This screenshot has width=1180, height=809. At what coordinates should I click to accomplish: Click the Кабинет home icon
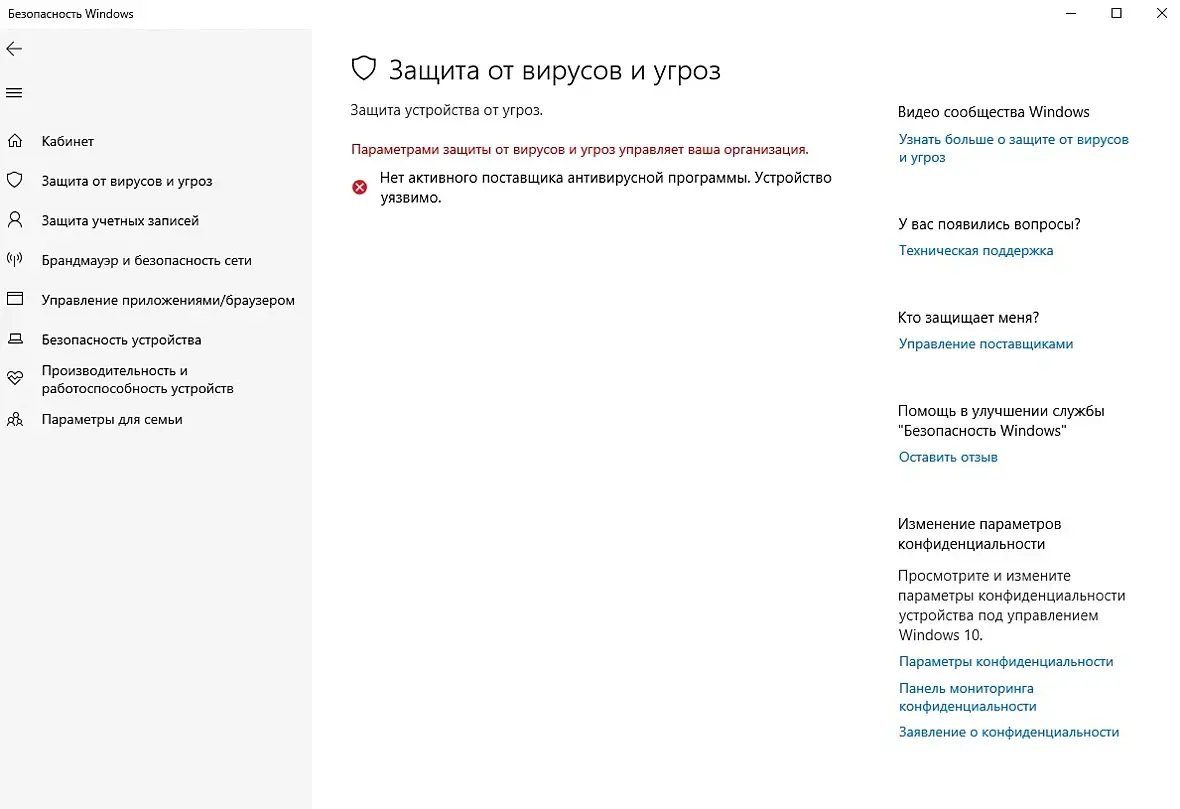(14, 141)
